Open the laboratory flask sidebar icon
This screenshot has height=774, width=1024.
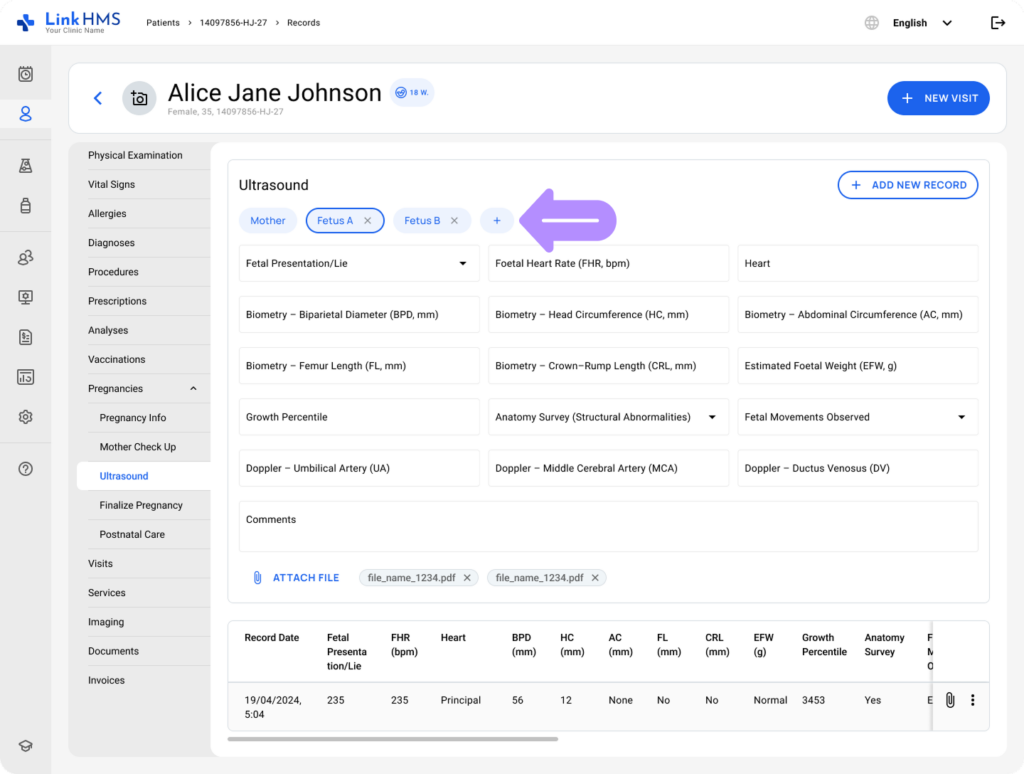[x=25, y=166]
